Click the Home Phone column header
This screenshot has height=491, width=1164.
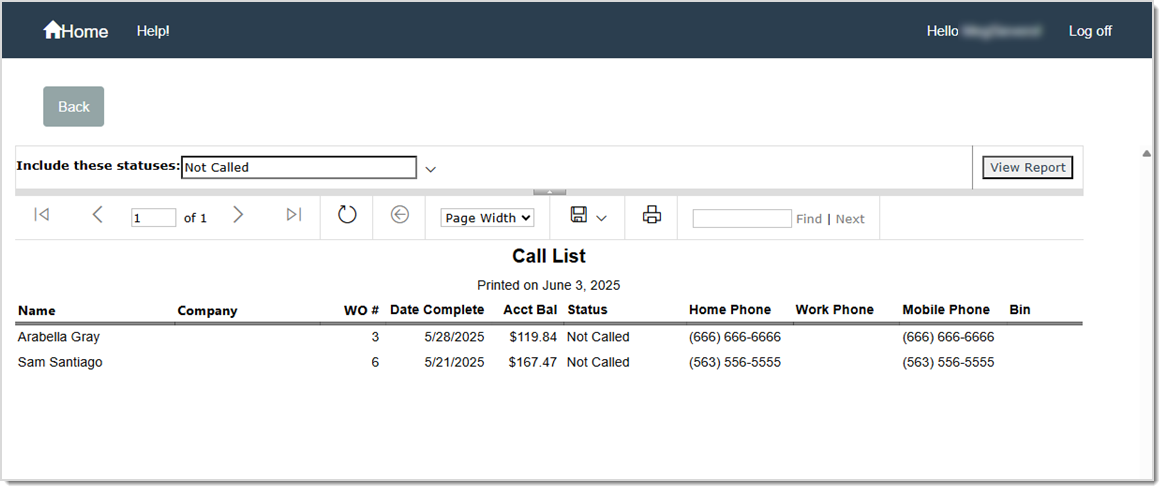(x=730, y=310)
